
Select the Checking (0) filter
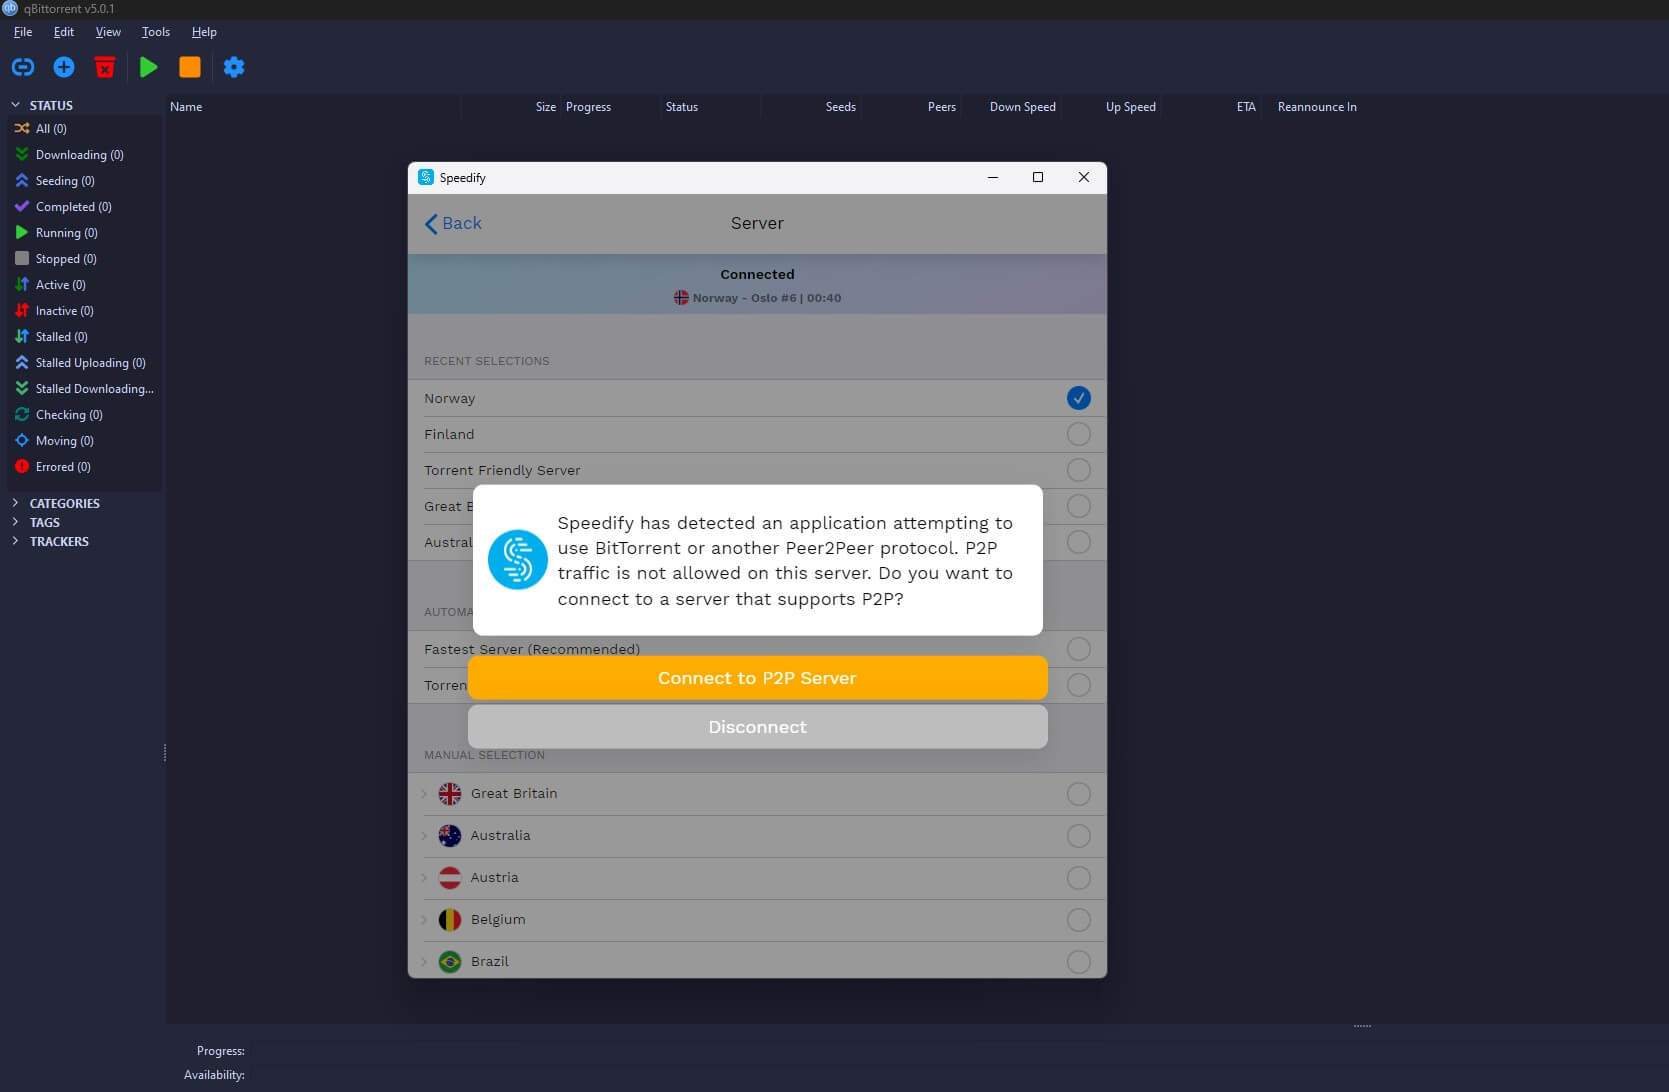[84, 415]
